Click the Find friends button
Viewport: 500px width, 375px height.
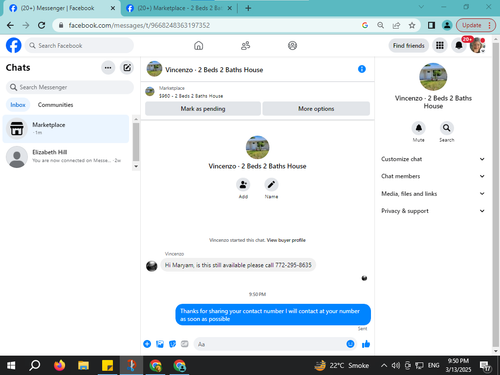[x=408, y=45]
